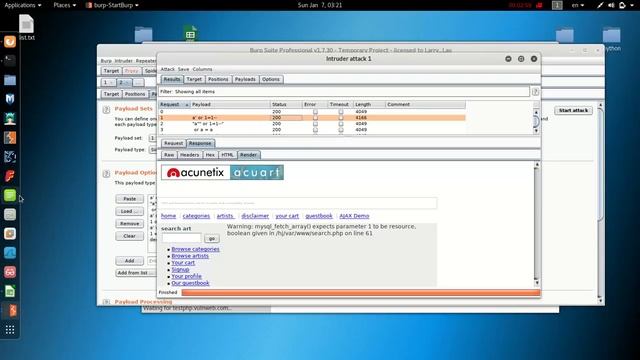Screen dimensions: 640x360
Task: Open the Save menu
Action: [183, 69]
